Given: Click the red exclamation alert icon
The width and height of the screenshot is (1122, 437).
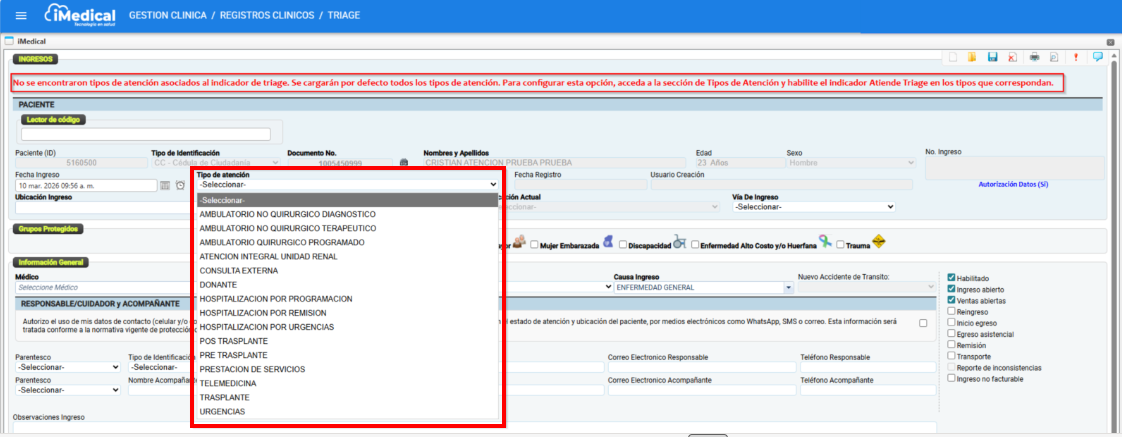Looking at the screenshot, I should point(1076,57).
